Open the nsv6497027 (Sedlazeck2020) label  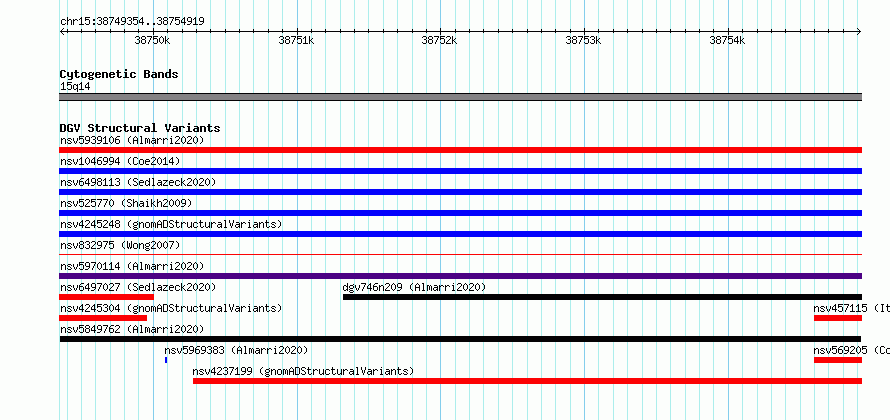[x=138, y=287]
